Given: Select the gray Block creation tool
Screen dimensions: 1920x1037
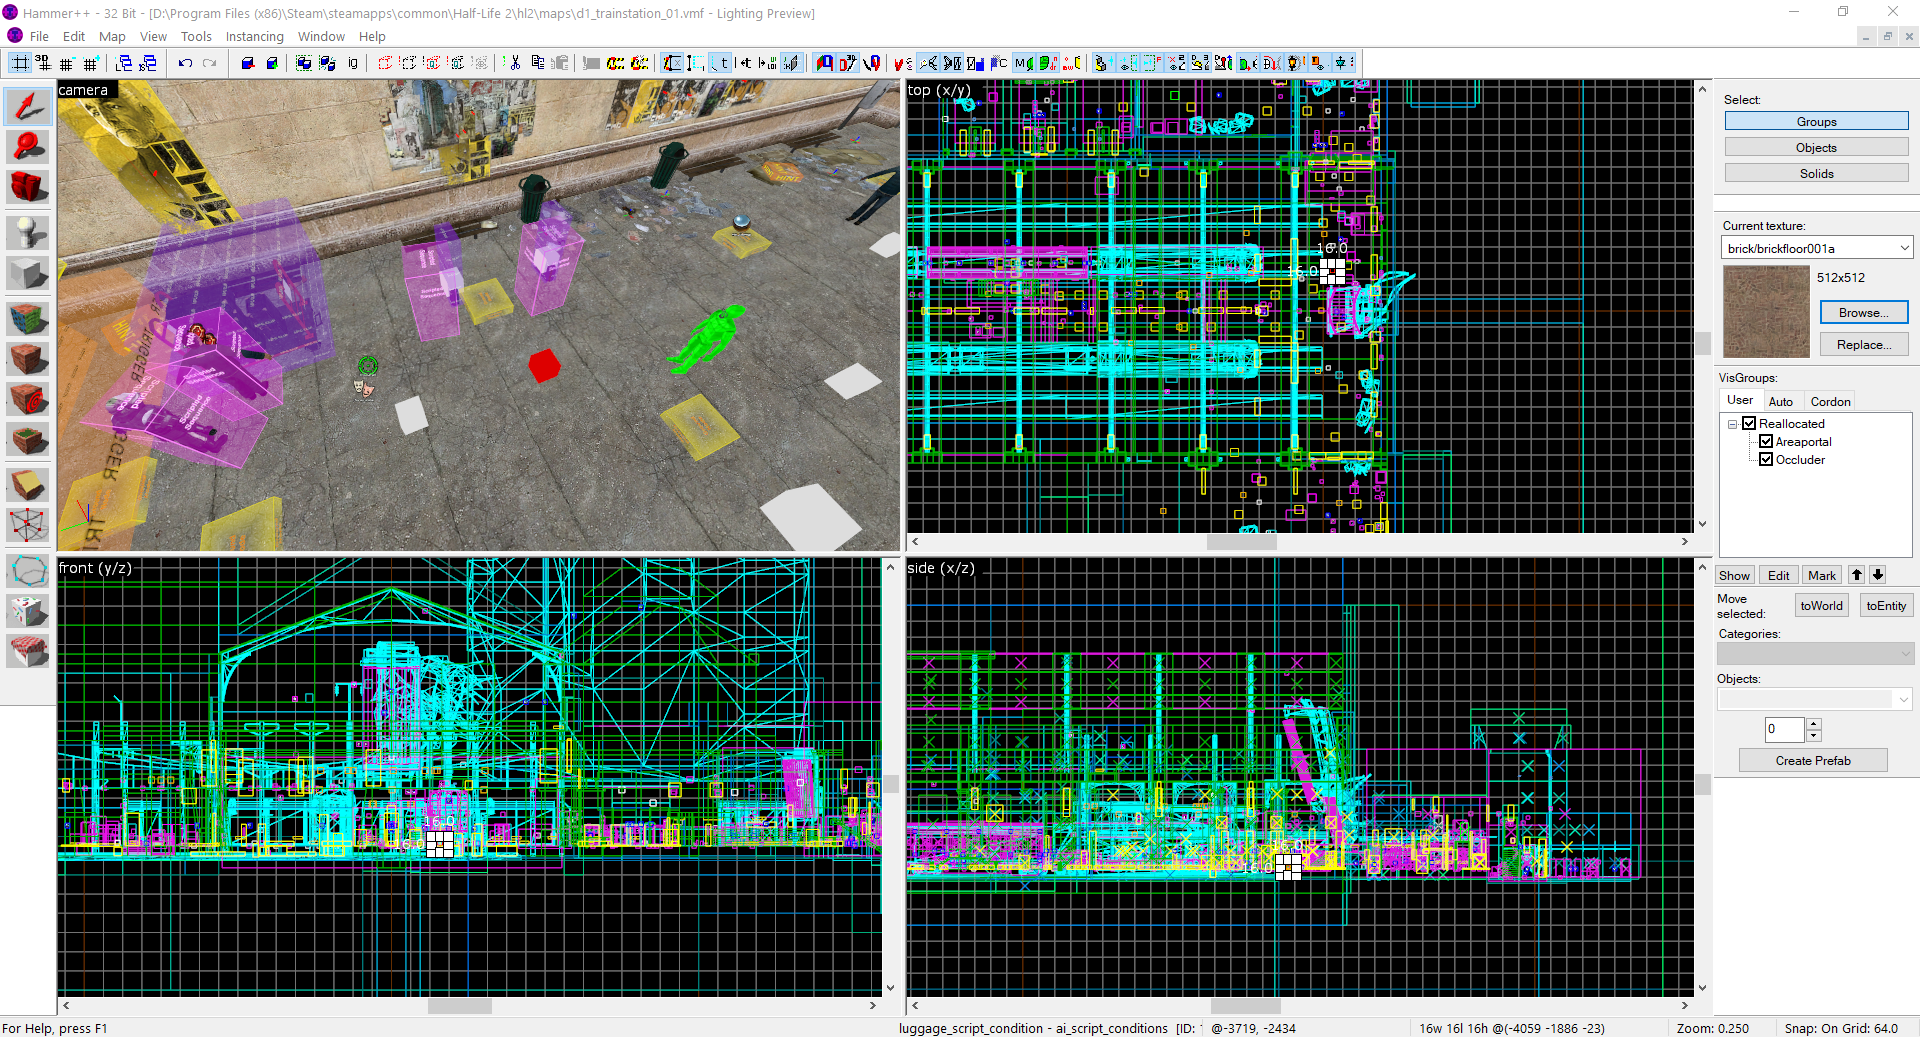Looking at the screenshot, I should pyautogui.click(x=28, y=273).
